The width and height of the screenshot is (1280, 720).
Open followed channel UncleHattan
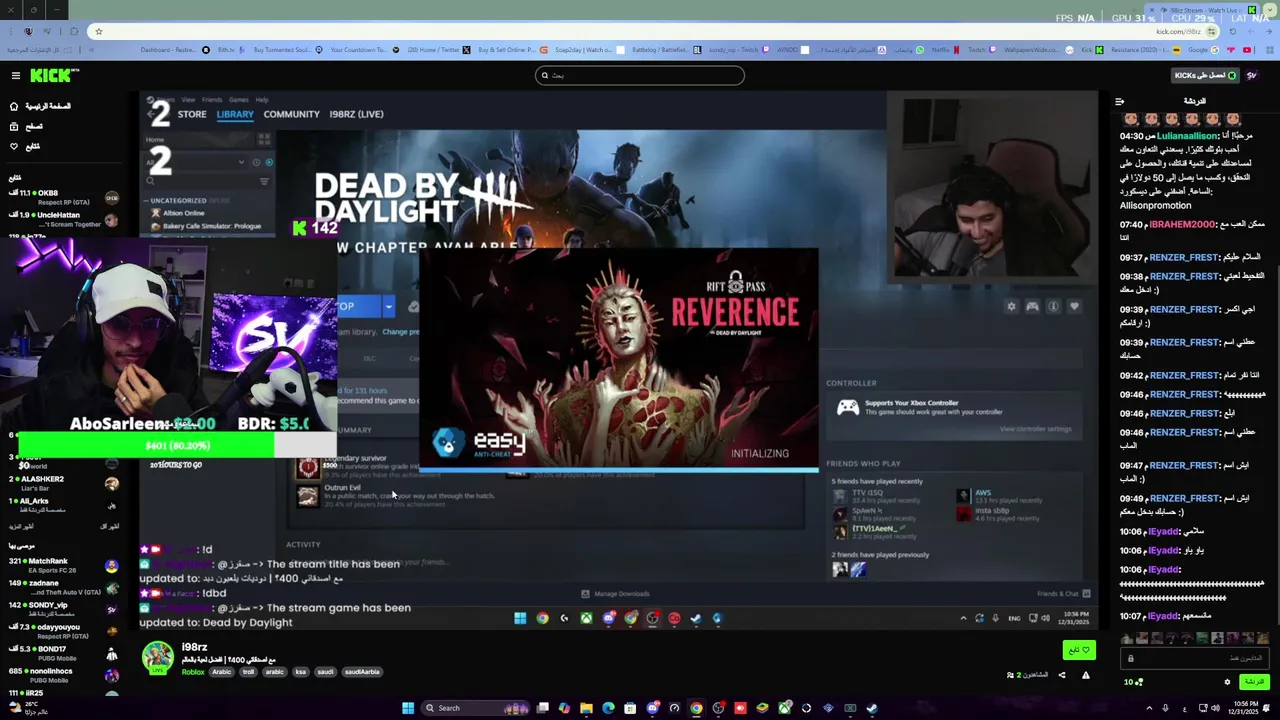pyautogui.click(x=62, y=219)
